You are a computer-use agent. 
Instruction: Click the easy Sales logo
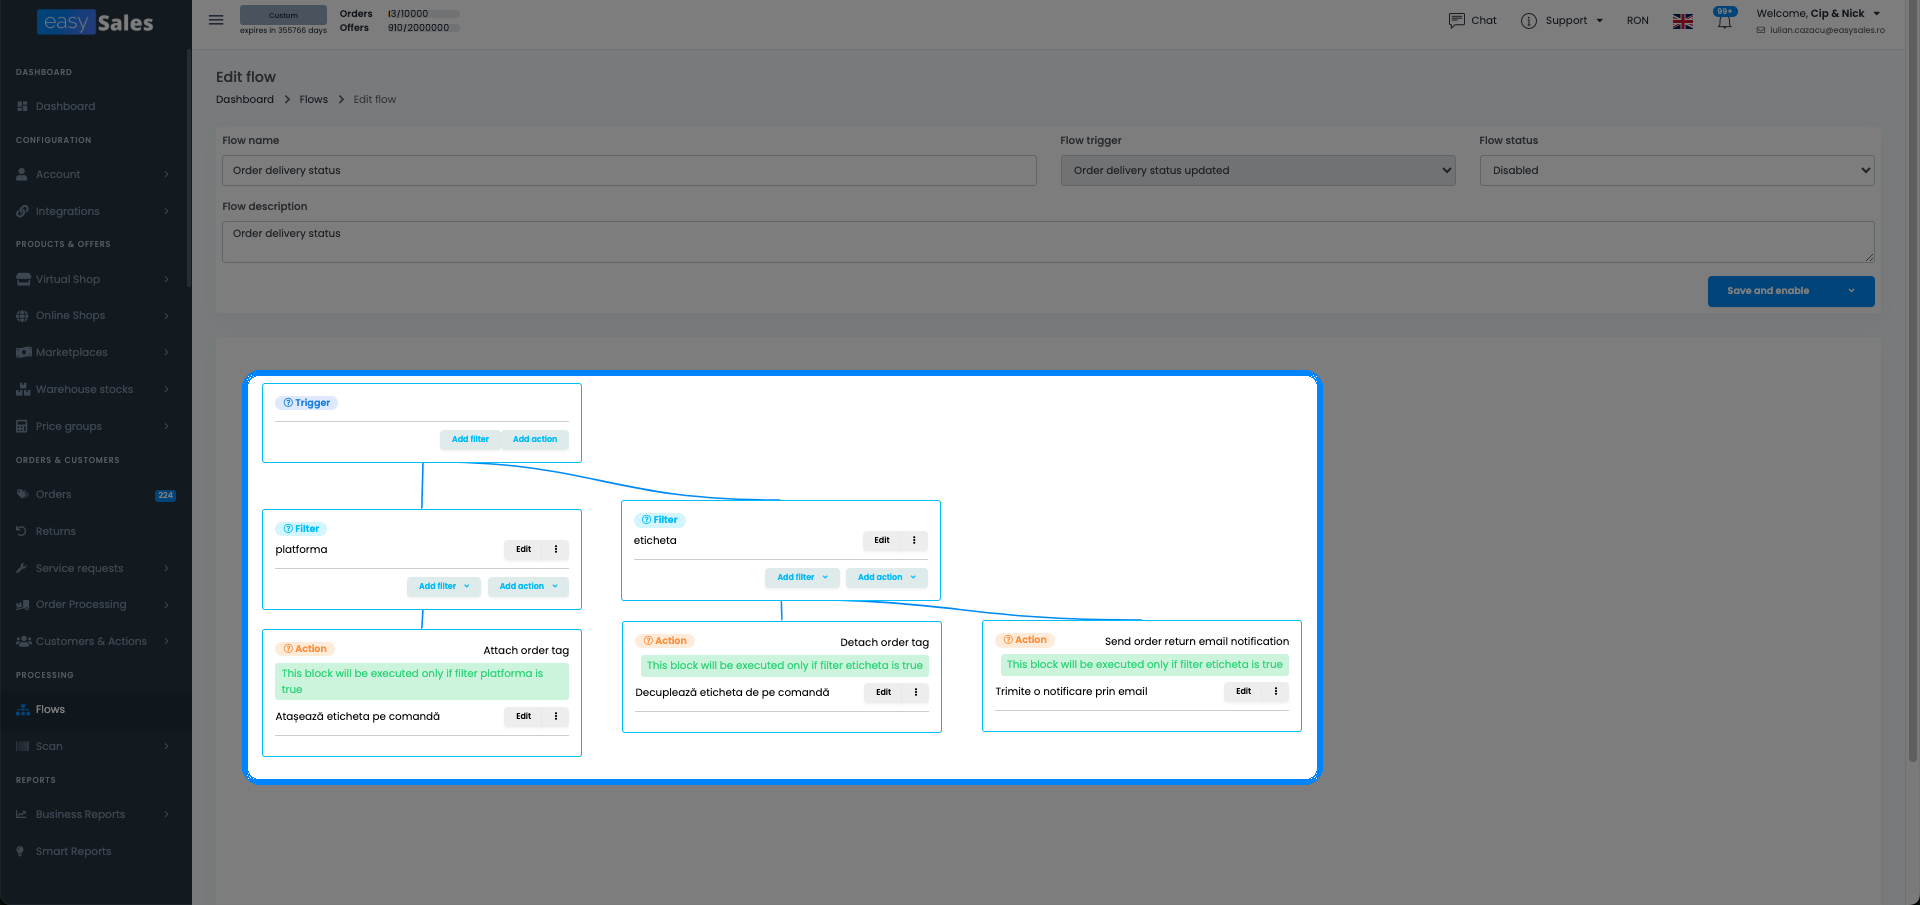pos(96,22)
